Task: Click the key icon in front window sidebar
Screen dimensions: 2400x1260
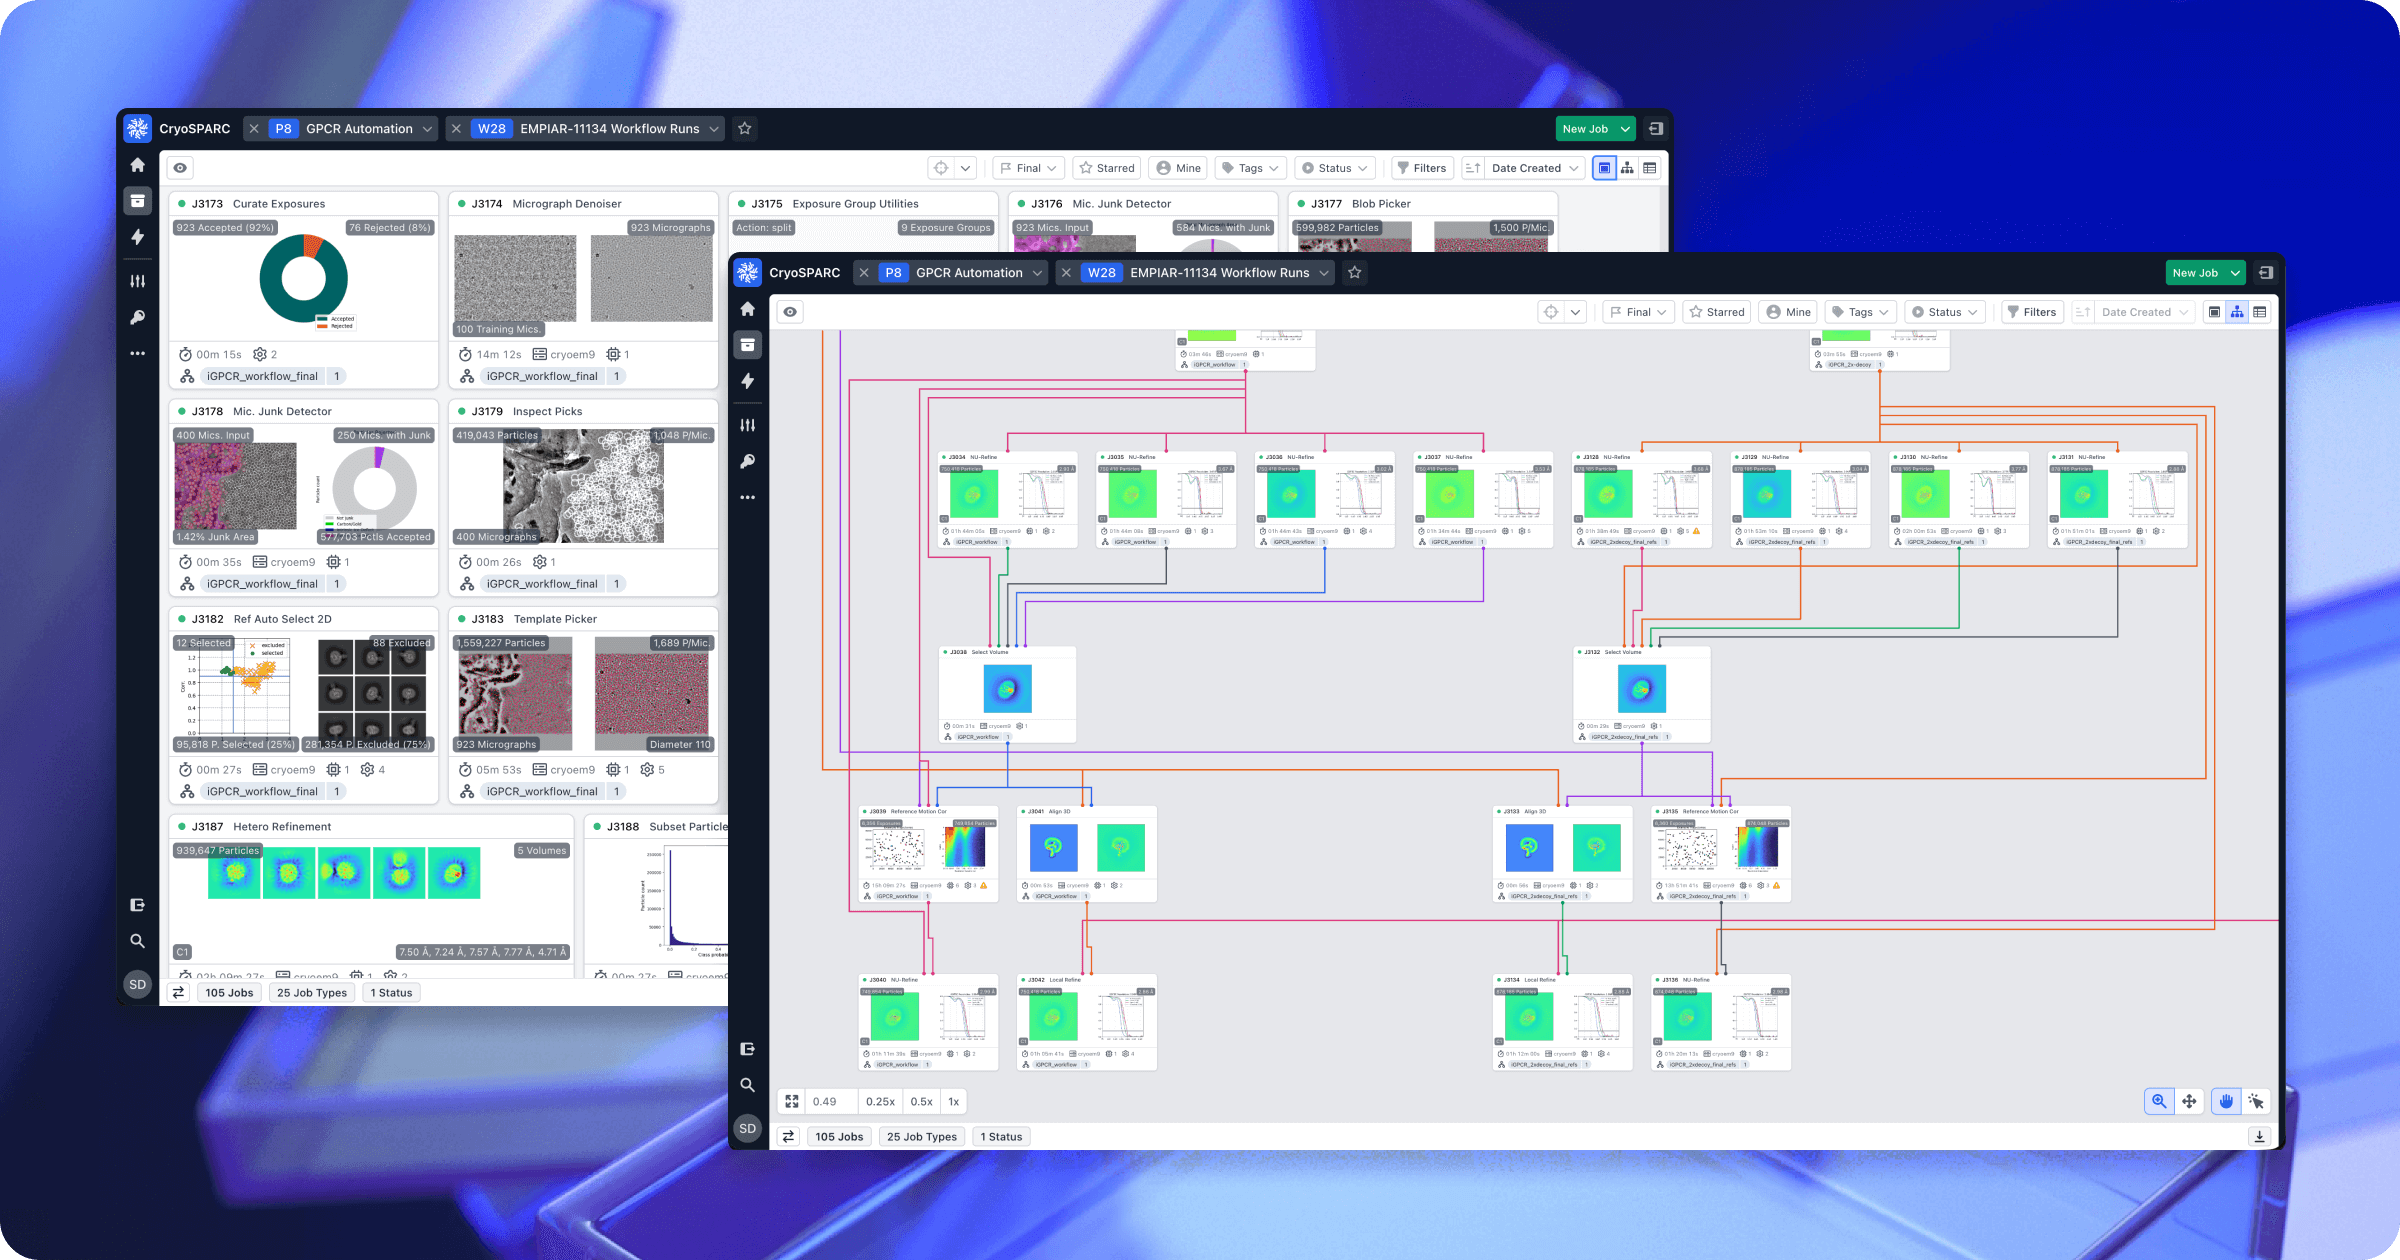Action: (747, 461)
